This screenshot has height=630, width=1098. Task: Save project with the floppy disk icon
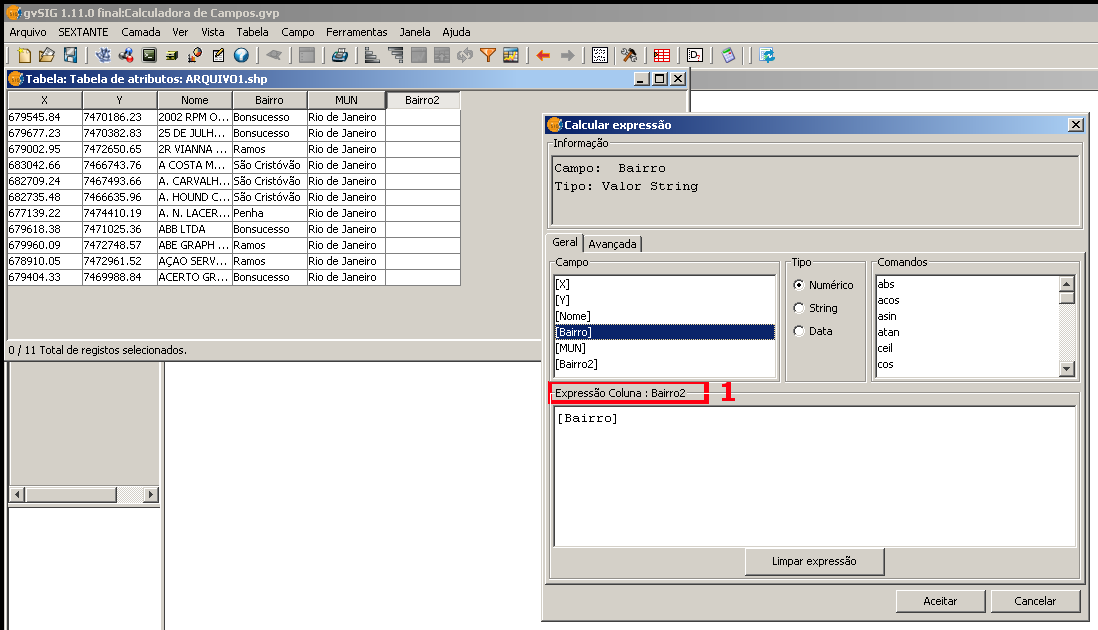70,55
